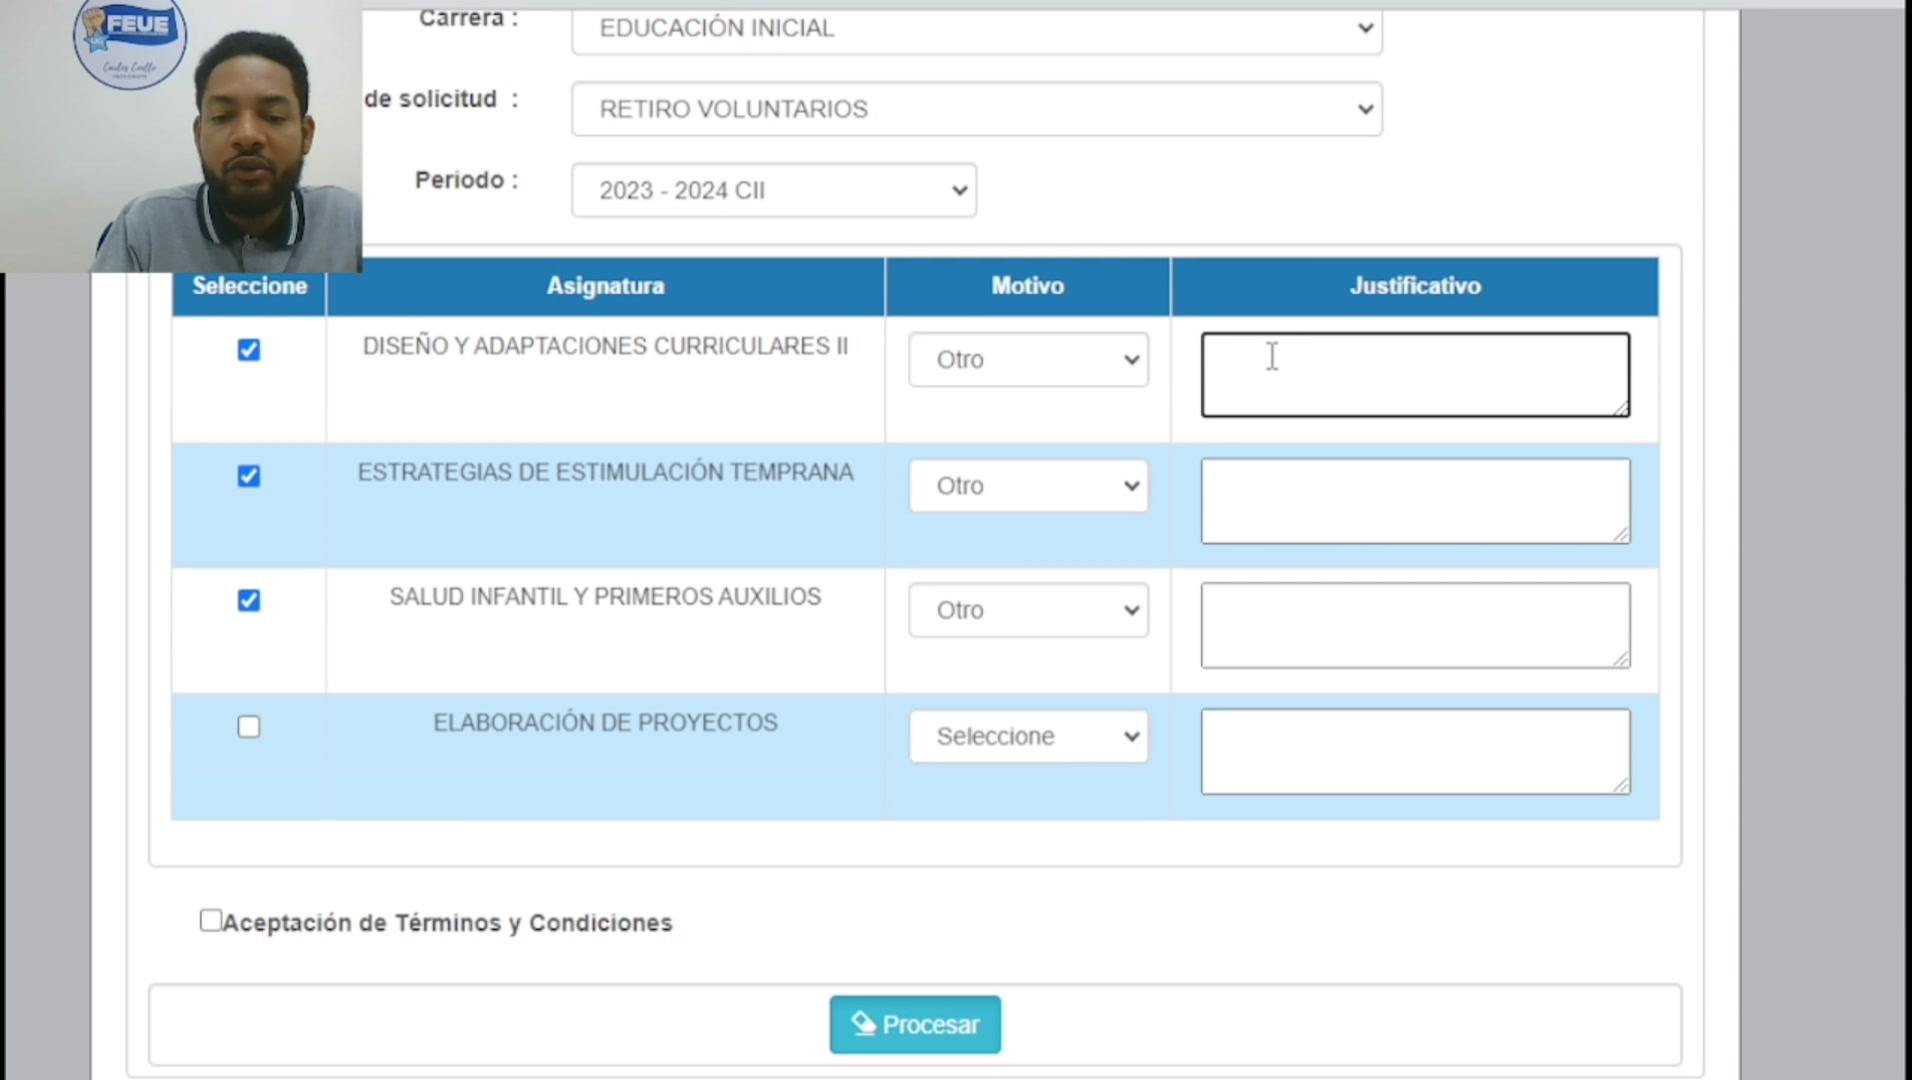
Task: Click the webcam video thumbnail of presenter
Action: pyautogui.click(x=181, y=136)
